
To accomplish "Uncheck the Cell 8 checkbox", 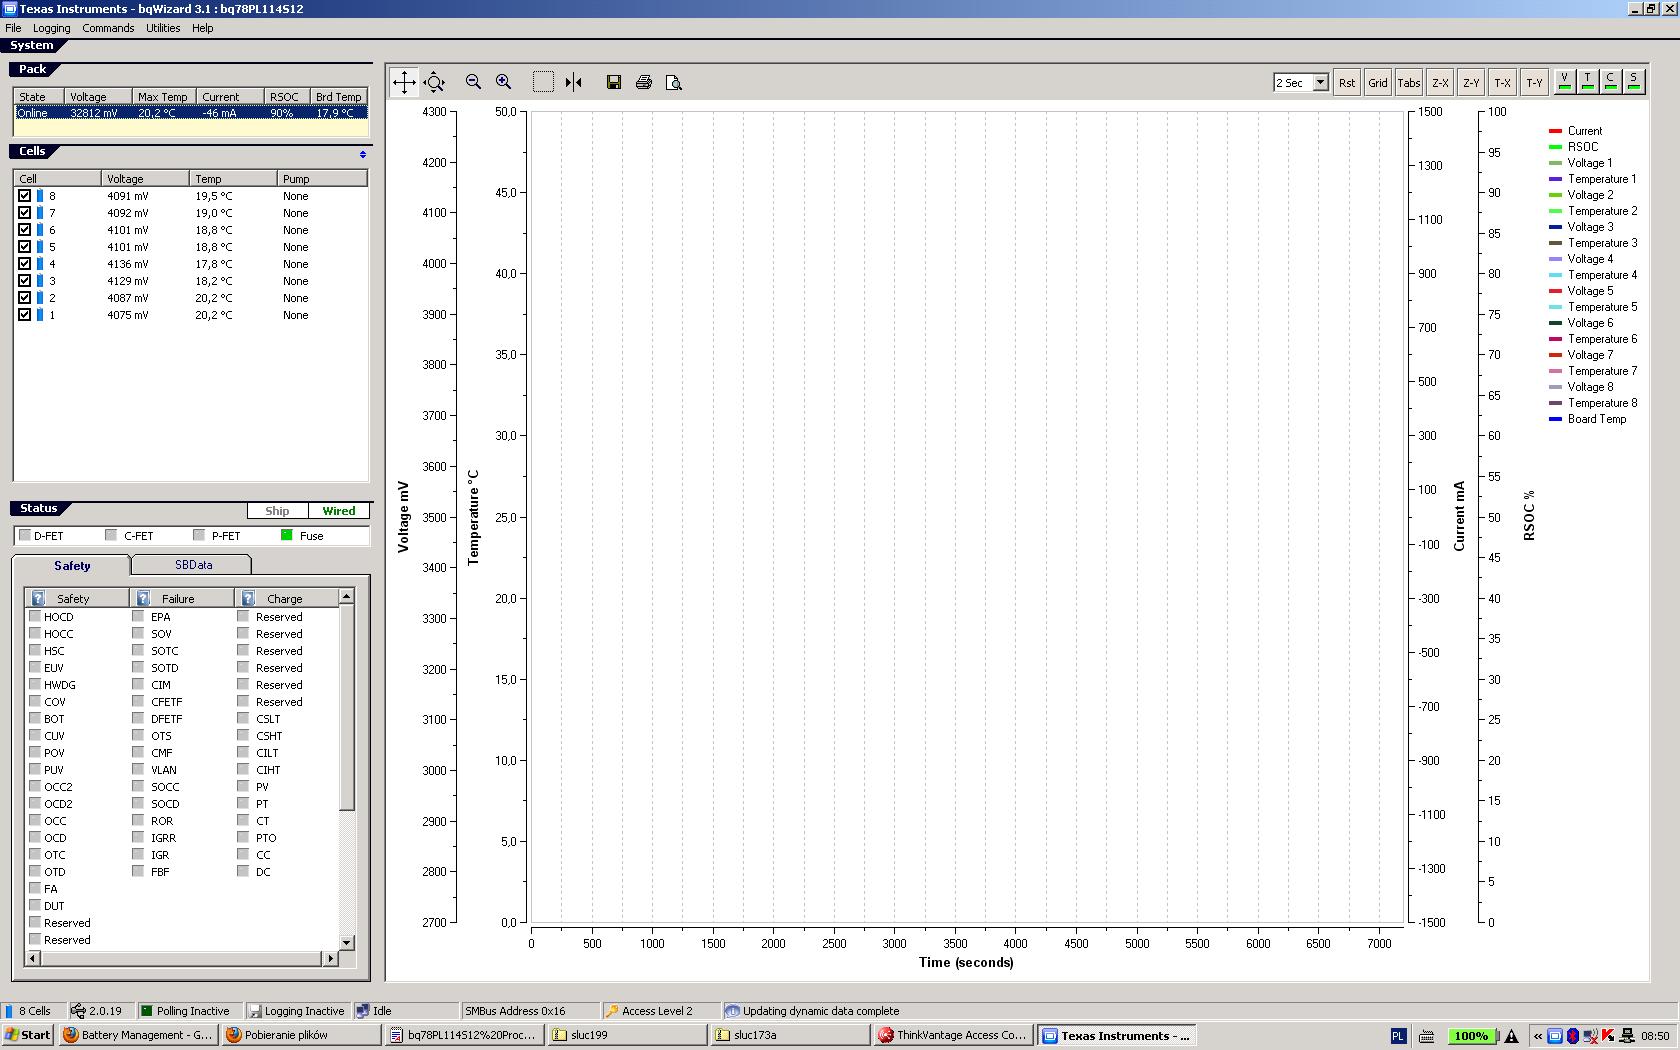I will click(x=25, y=196).
